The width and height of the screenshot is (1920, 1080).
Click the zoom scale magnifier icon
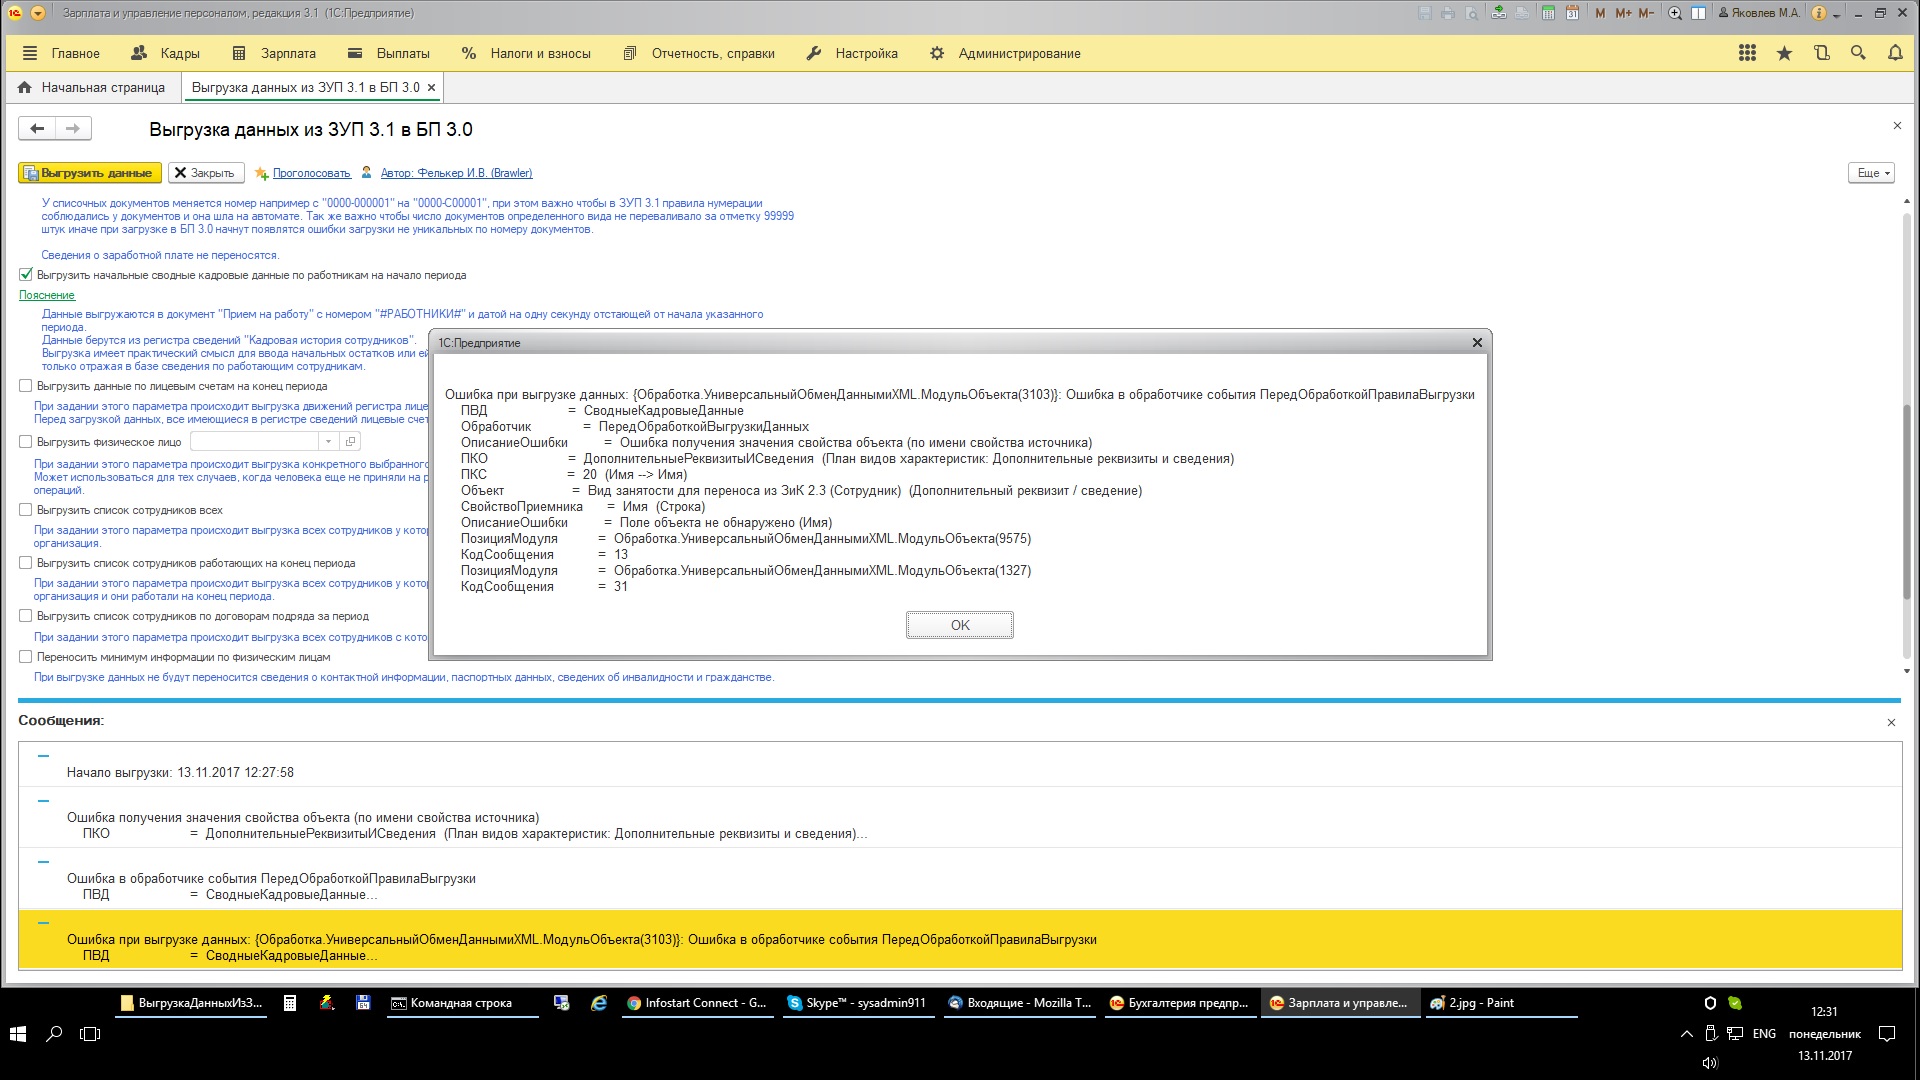click(1674, 13)
